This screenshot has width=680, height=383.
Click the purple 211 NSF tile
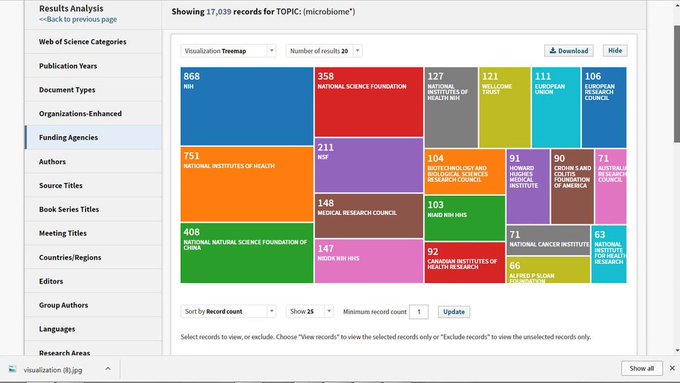point(369,165)
